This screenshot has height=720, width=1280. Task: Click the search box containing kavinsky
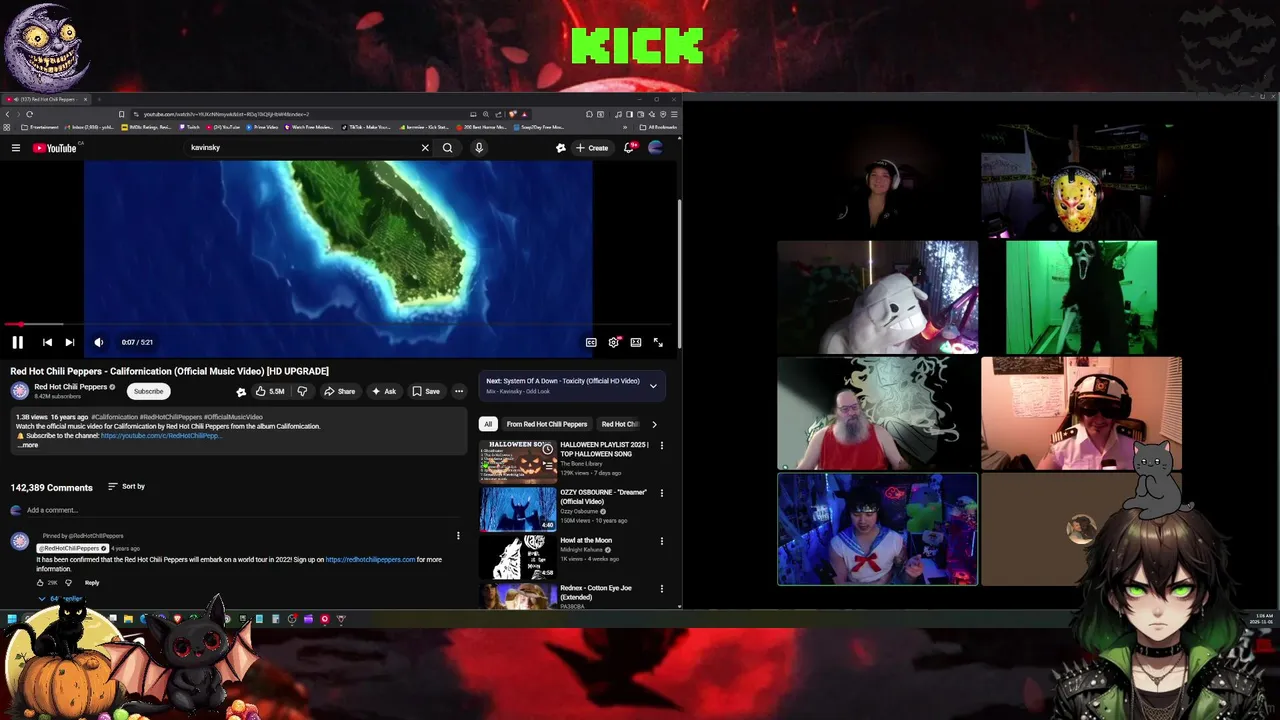(x=300, y=148)
